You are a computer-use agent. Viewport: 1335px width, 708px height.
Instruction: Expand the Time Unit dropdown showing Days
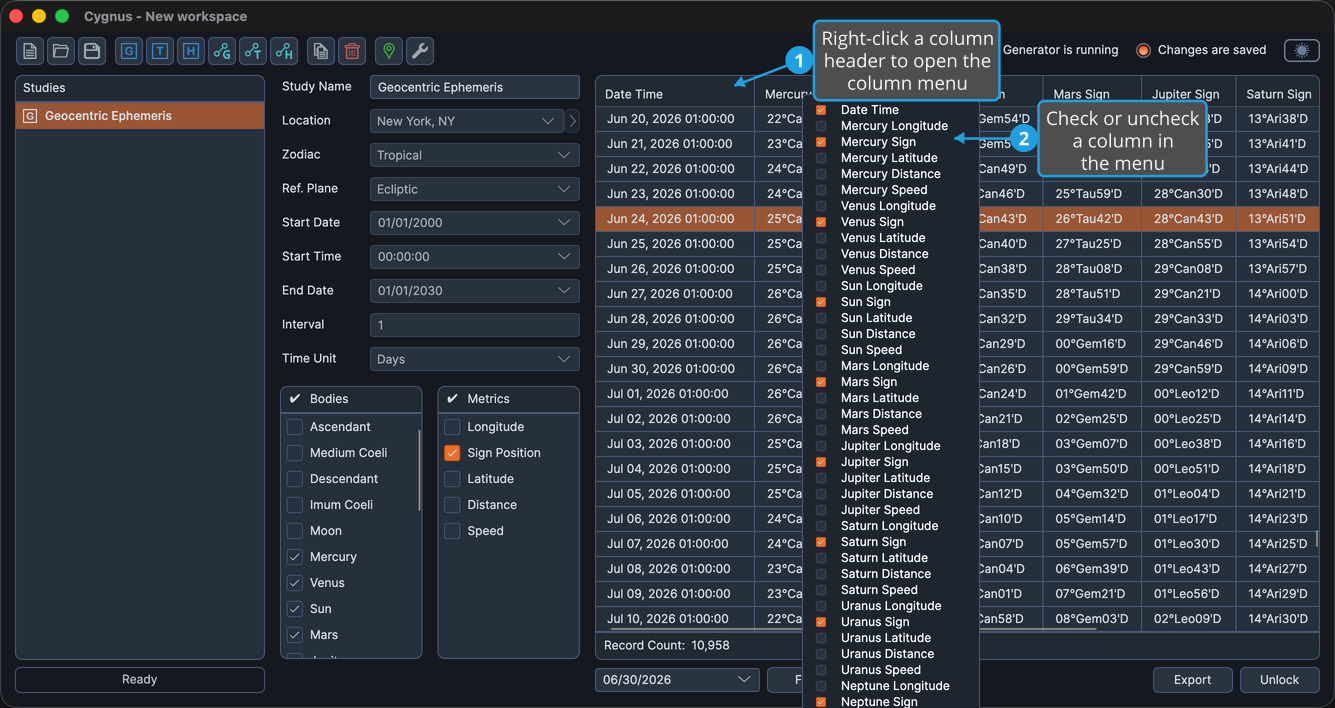[475, 359]
